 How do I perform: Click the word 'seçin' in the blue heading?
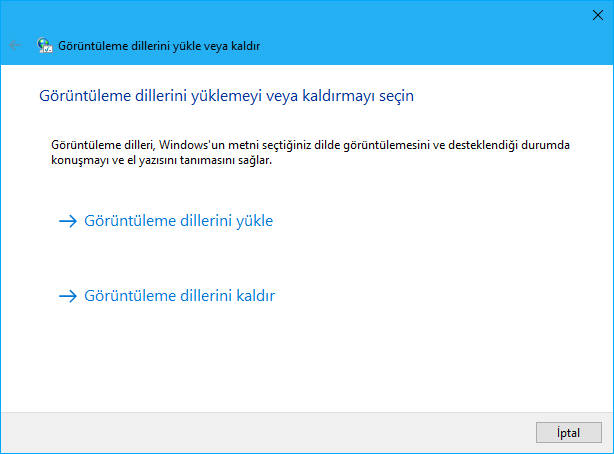[396, 96]
